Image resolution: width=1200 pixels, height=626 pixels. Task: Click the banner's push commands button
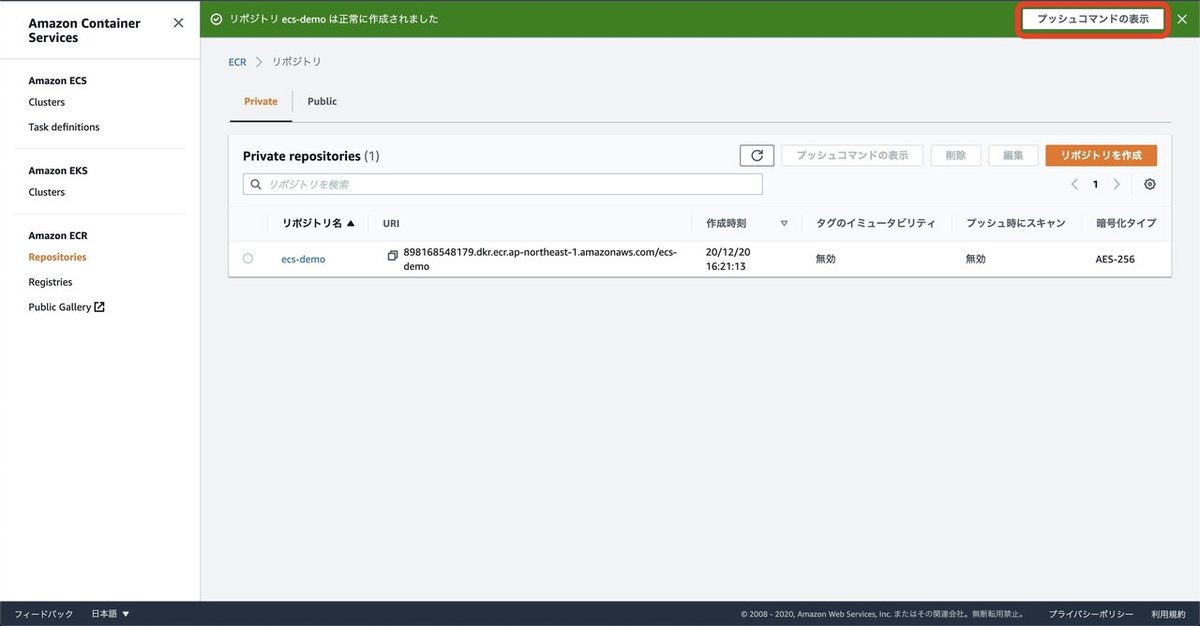1093,19
